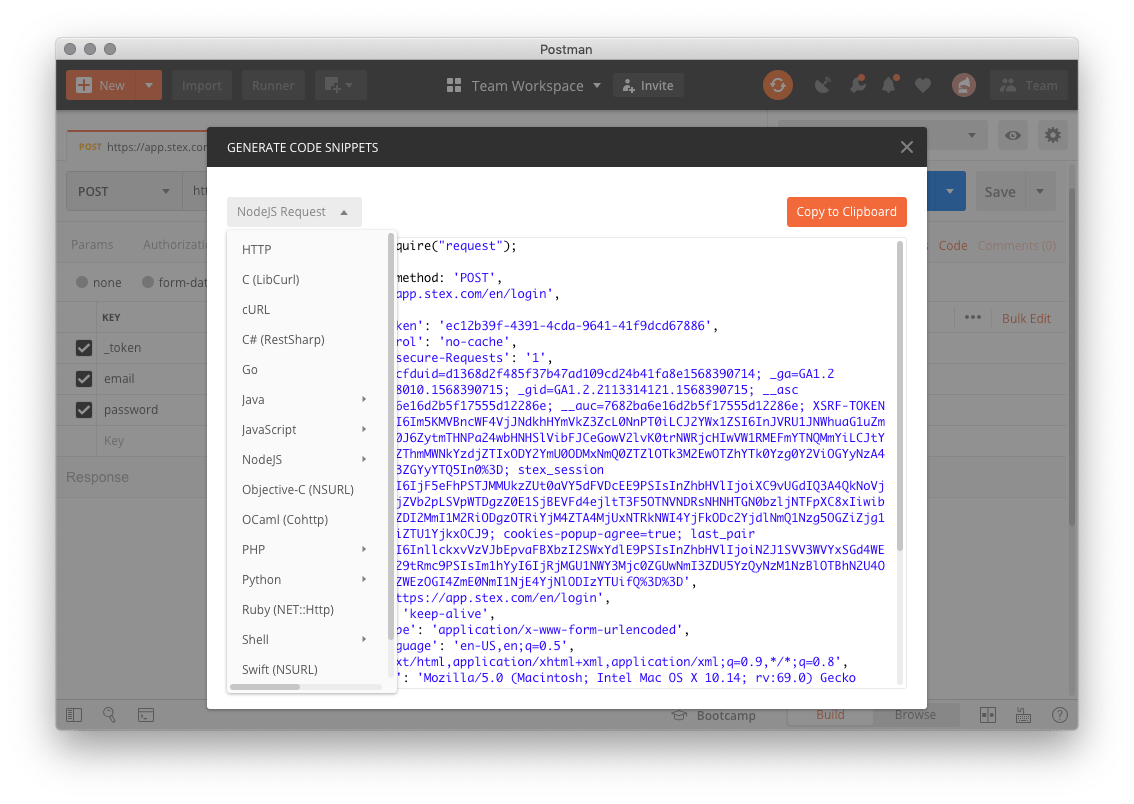Viewport: 1134px width, 804px height.
Task: Click the language list horizontal scrollbar
Action: (x=265, y=687)
